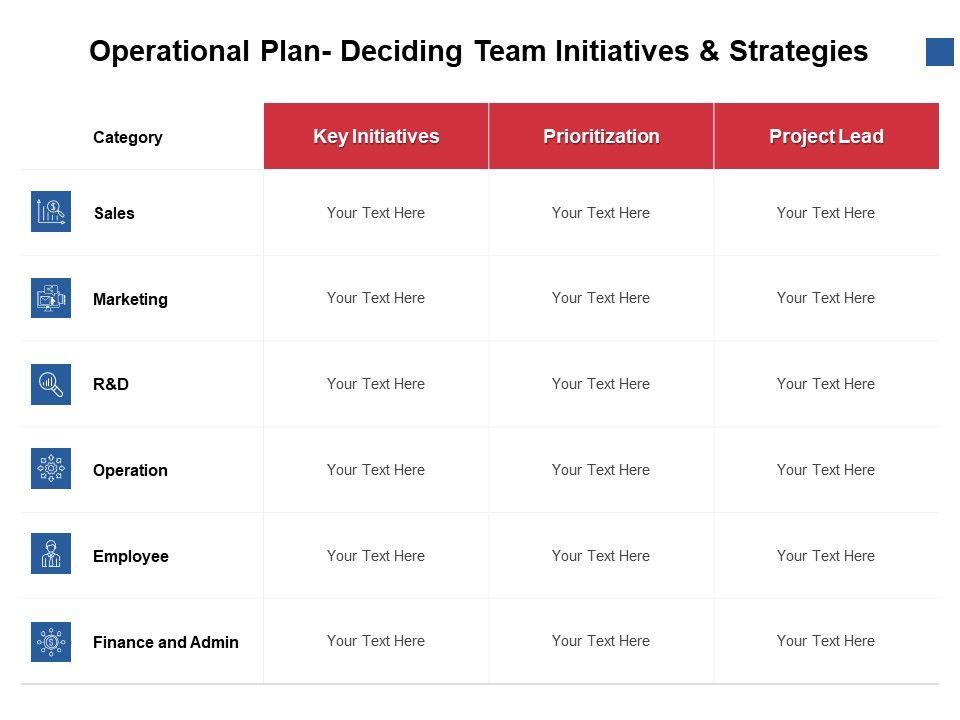960x720 pixels.
Task: Edit Employee Prioritization placeholder text
Action: (x=601, y=556)
